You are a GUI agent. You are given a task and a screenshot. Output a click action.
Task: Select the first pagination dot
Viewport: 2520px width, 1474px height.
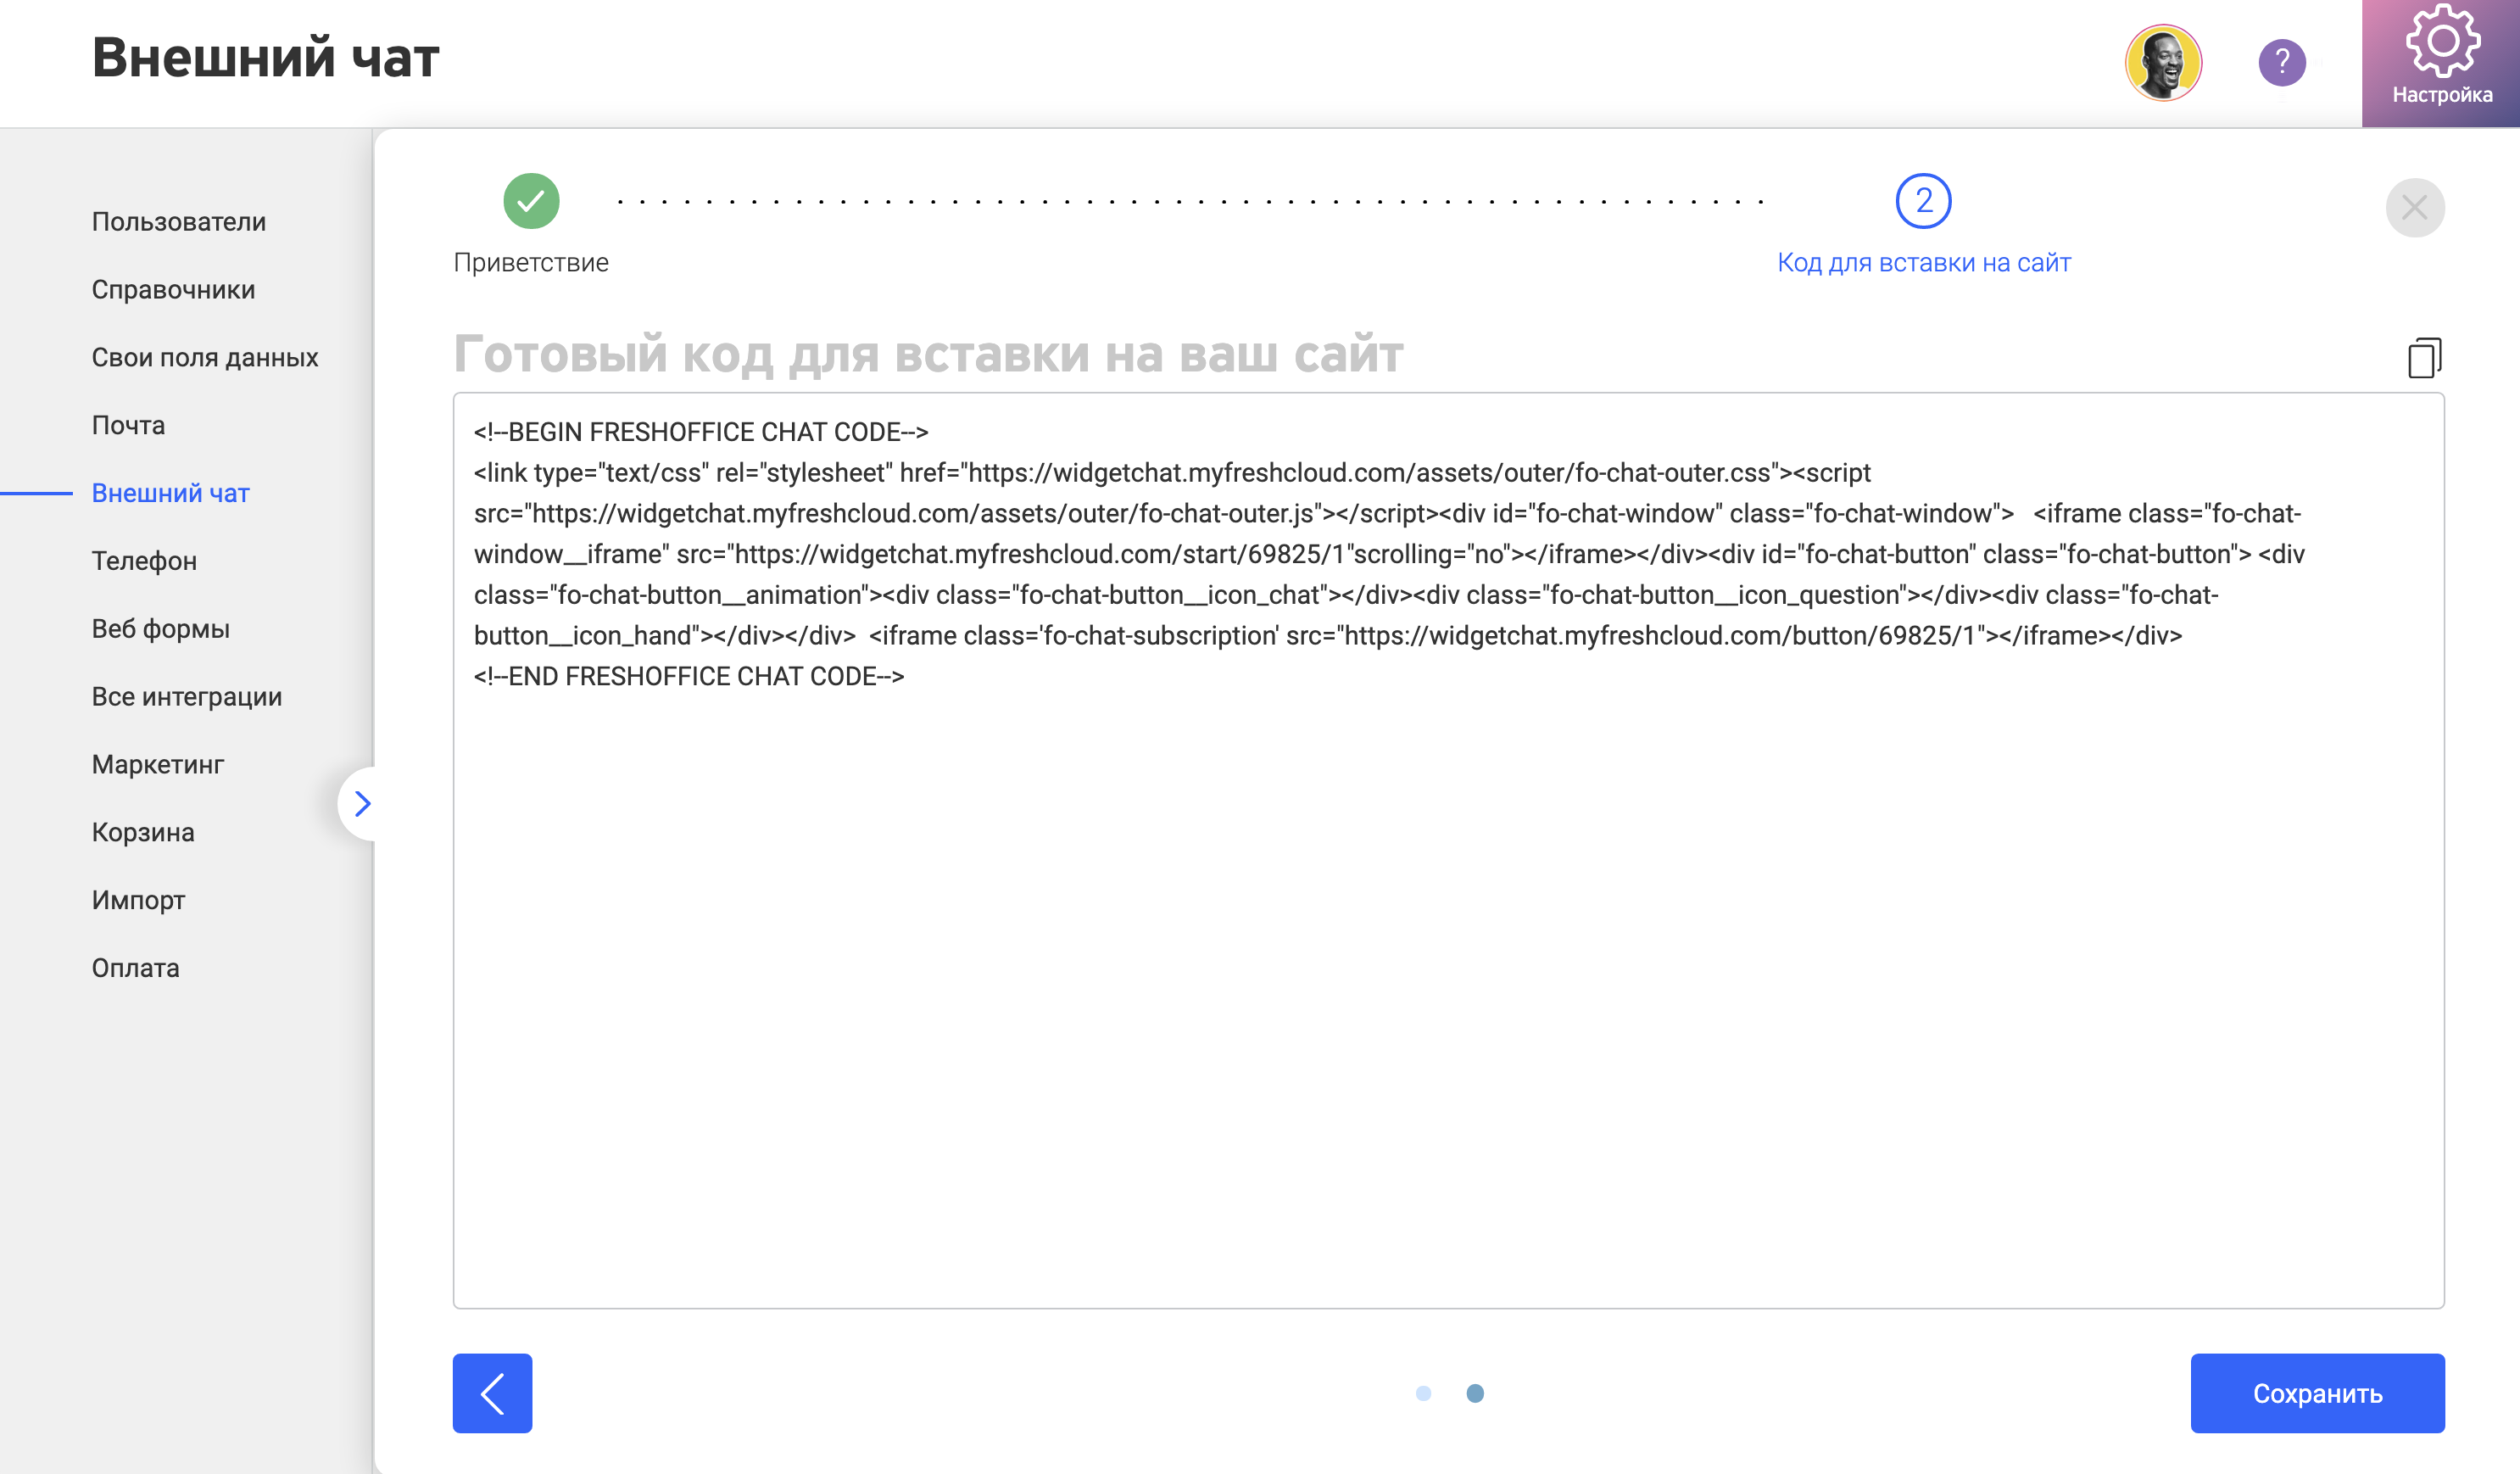(x=1423, y=1393)
